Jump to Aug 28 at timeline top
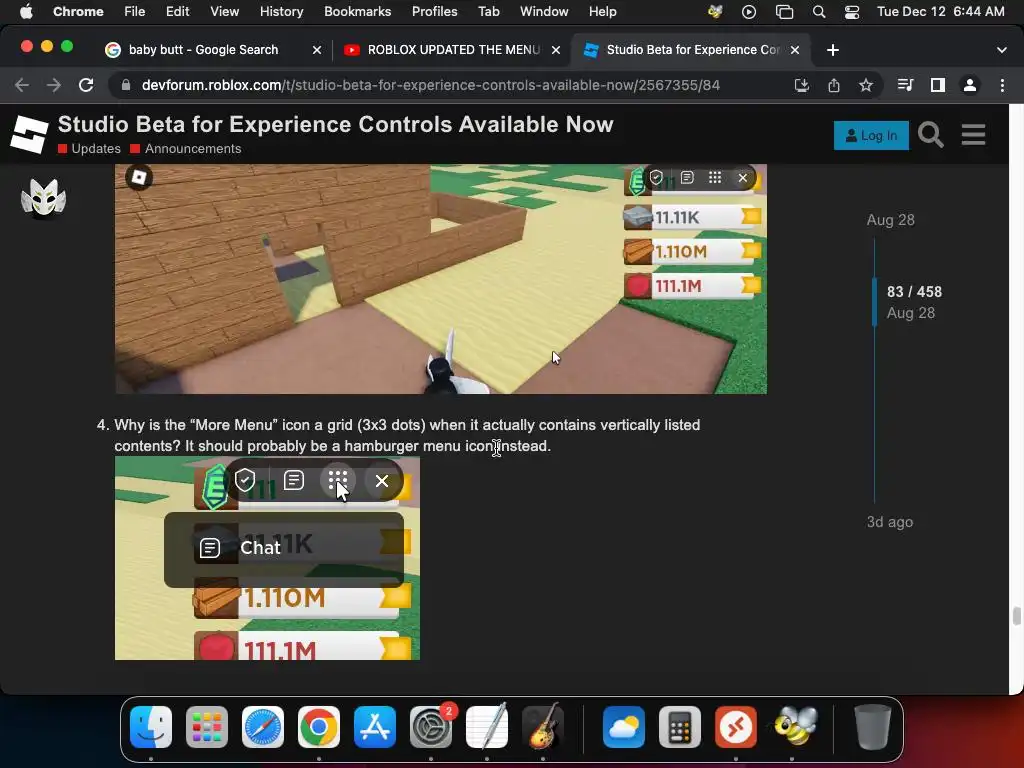Screen dimensions: 1024x768 pyautogui.click(x=890, y=220)
